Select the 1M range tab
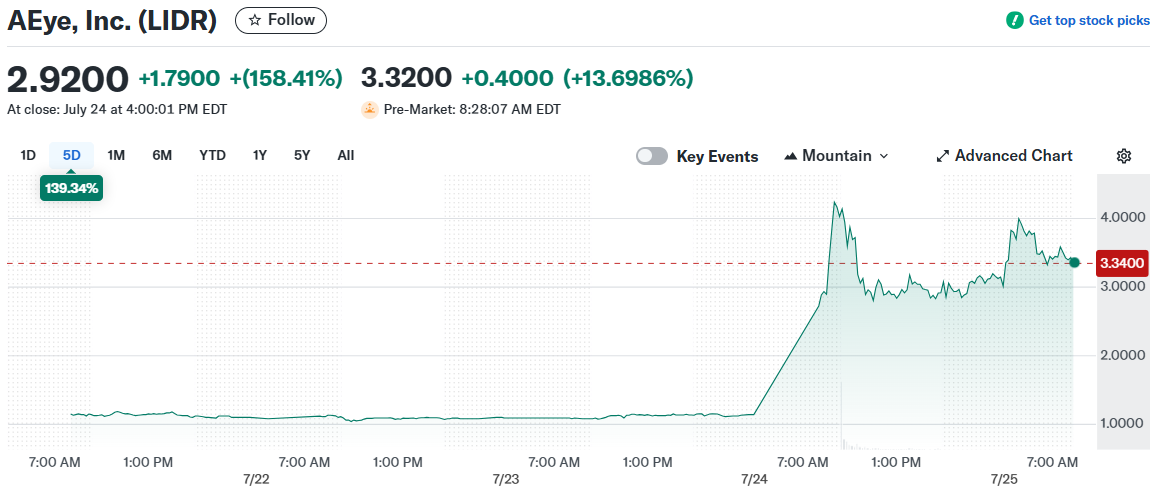The image size is (1155, 487). (x=116, y=155)
